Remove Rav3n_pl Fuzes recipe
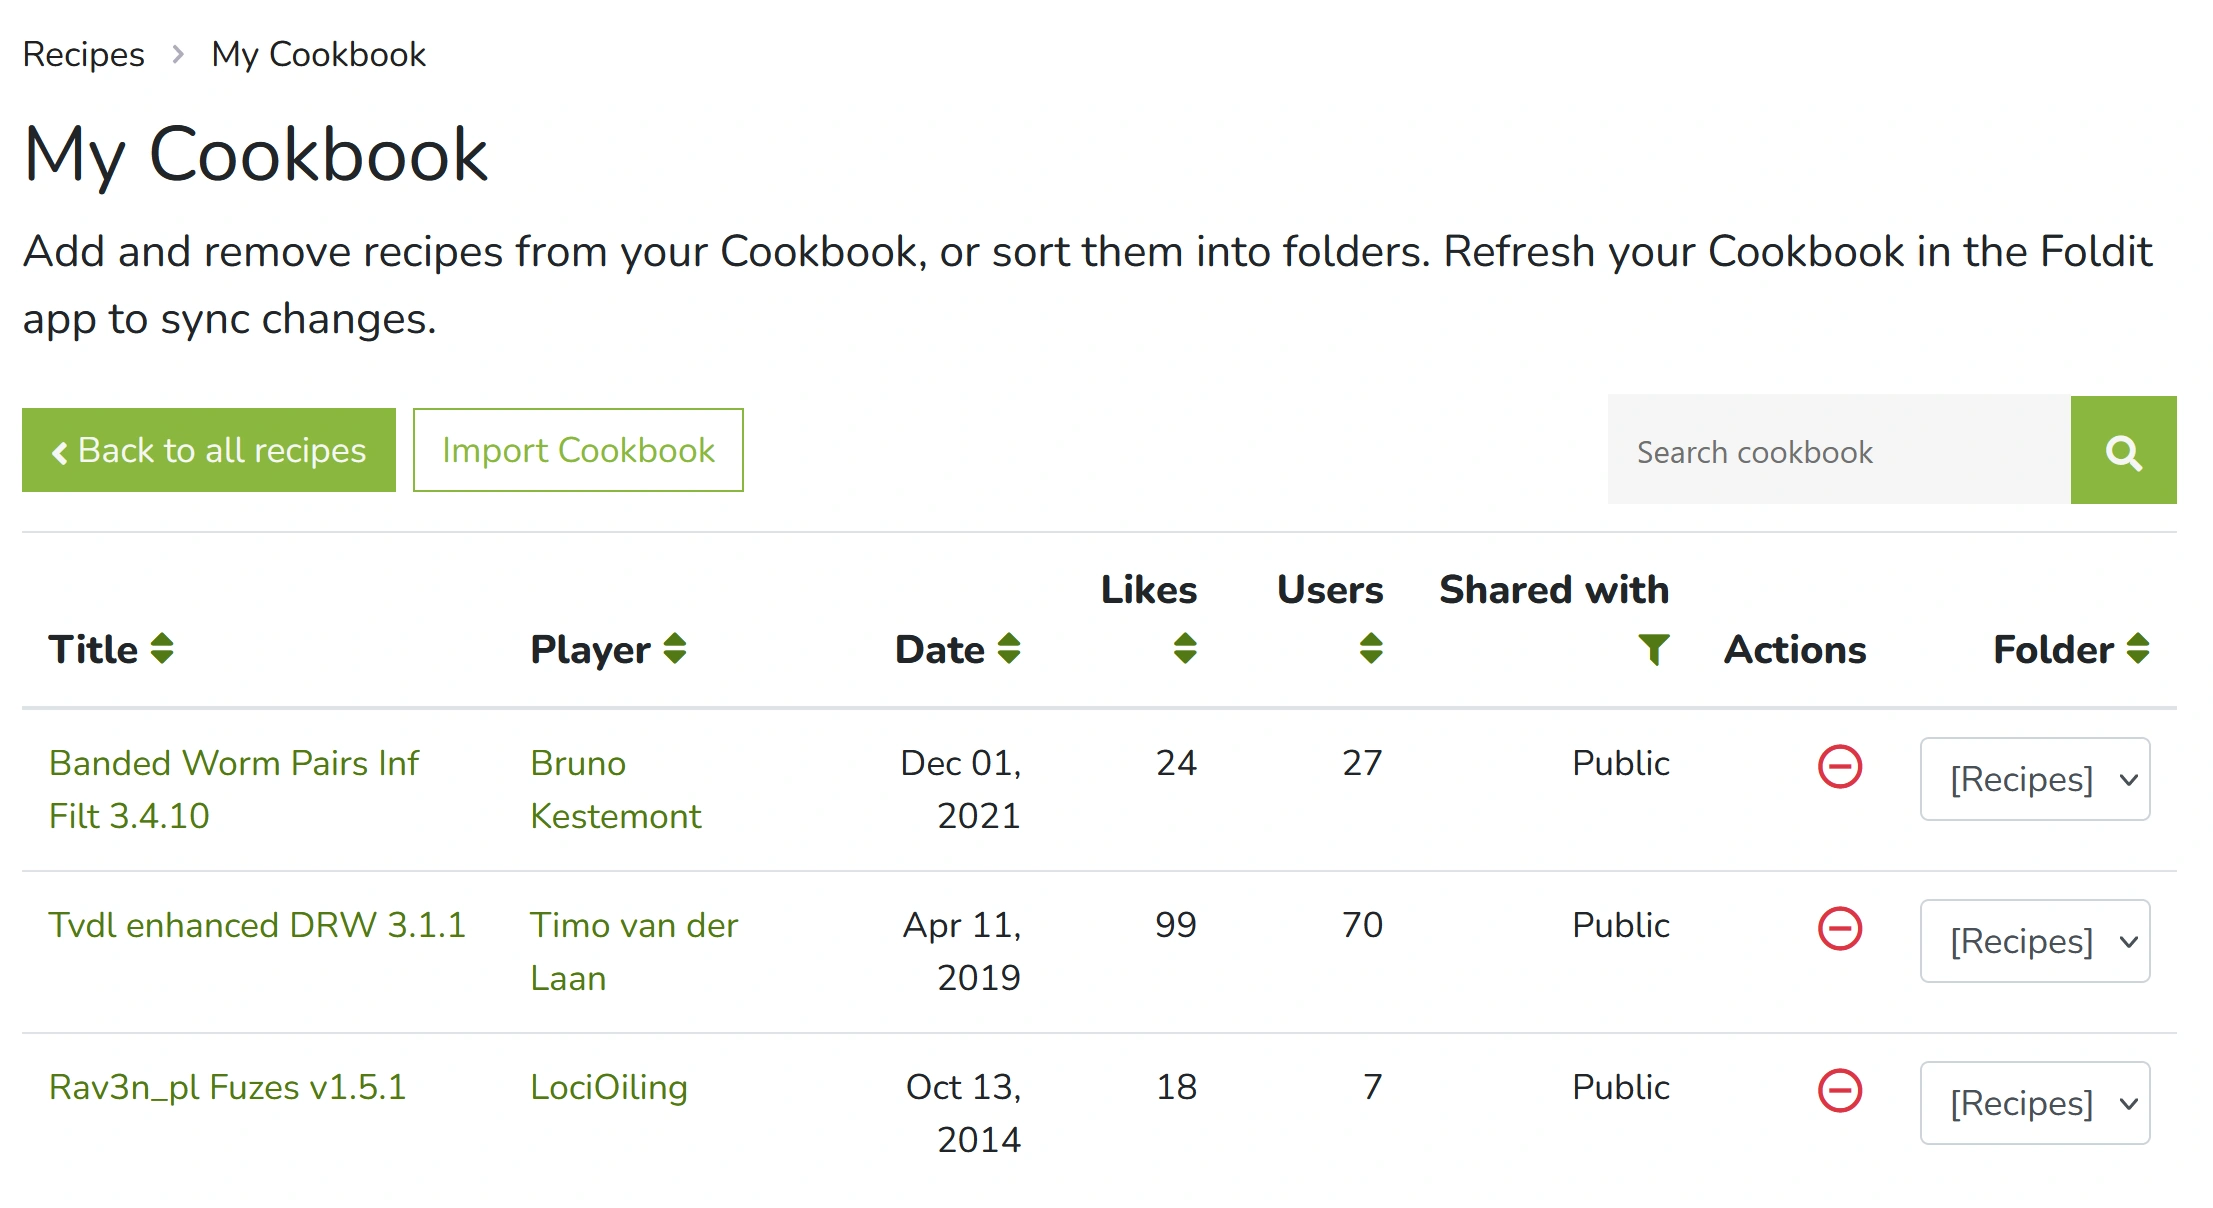The image size is (2213, 1208). pyautogui.click(x=1839, y=1091)
